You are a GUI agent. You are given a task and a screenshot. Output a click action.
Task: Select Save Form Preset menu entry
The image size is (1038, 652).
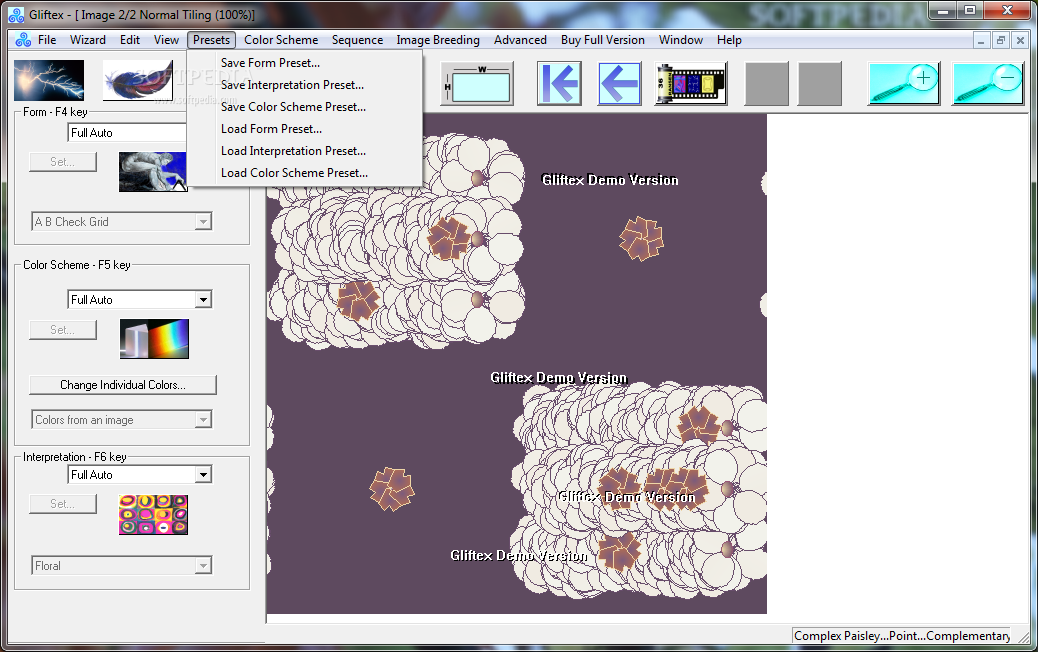305,63
